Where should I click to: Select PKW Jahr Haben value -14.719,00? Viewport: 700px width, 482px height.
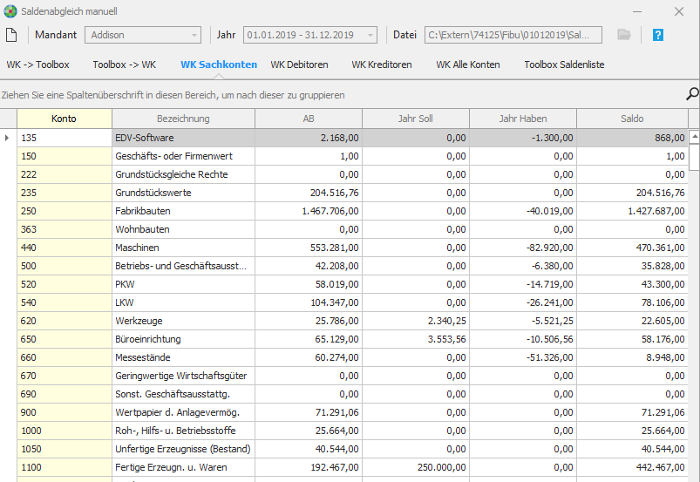point(523,284)
